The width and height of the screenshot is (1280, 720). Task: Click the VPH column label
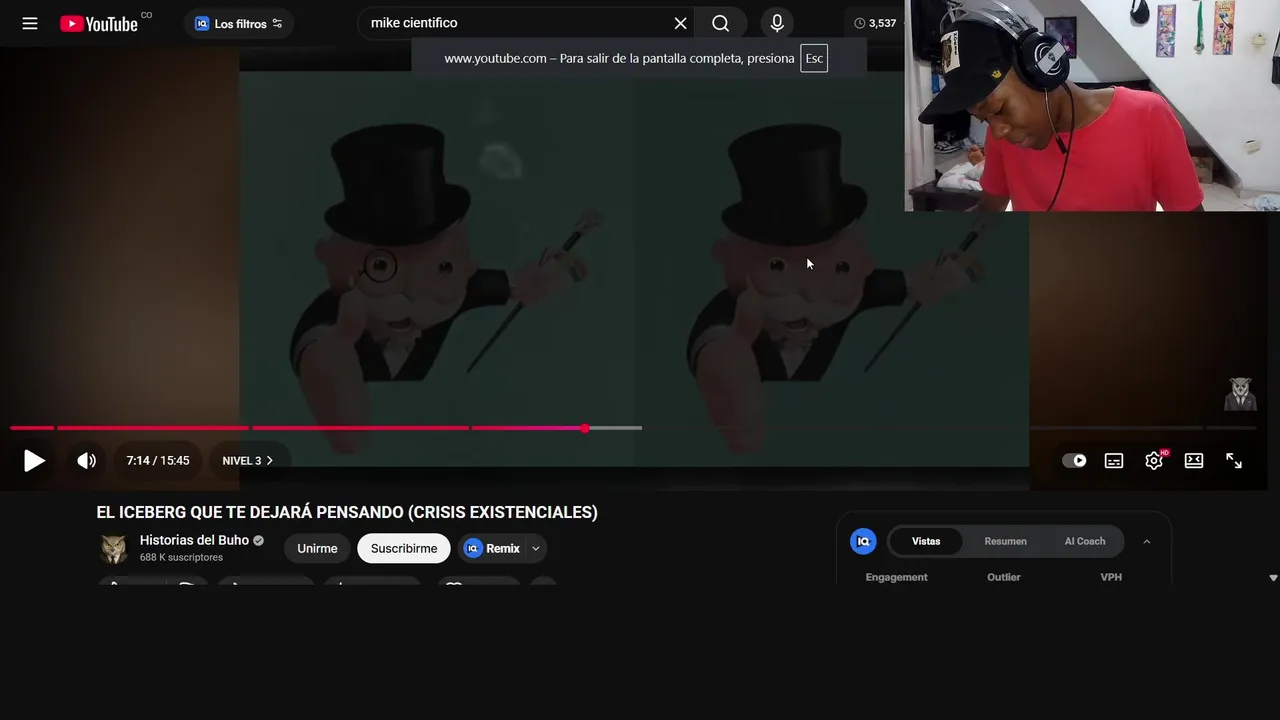pos(1111,577)
